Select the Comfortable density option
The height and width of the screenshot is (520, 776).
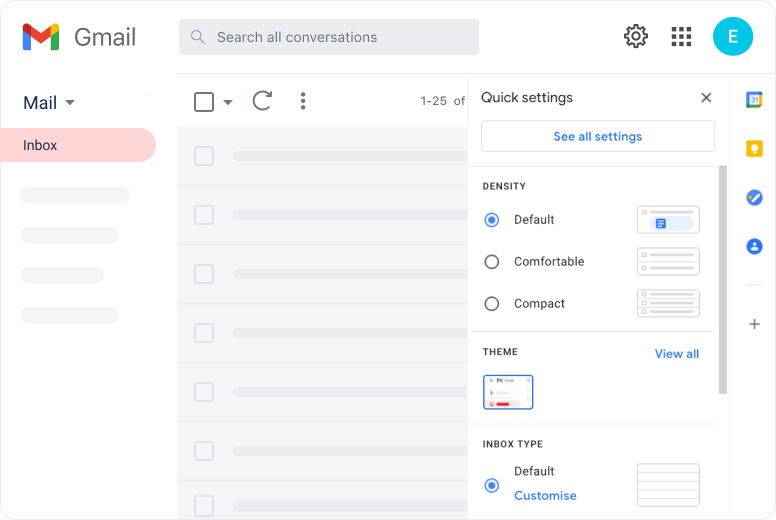[x=492, y=262]
